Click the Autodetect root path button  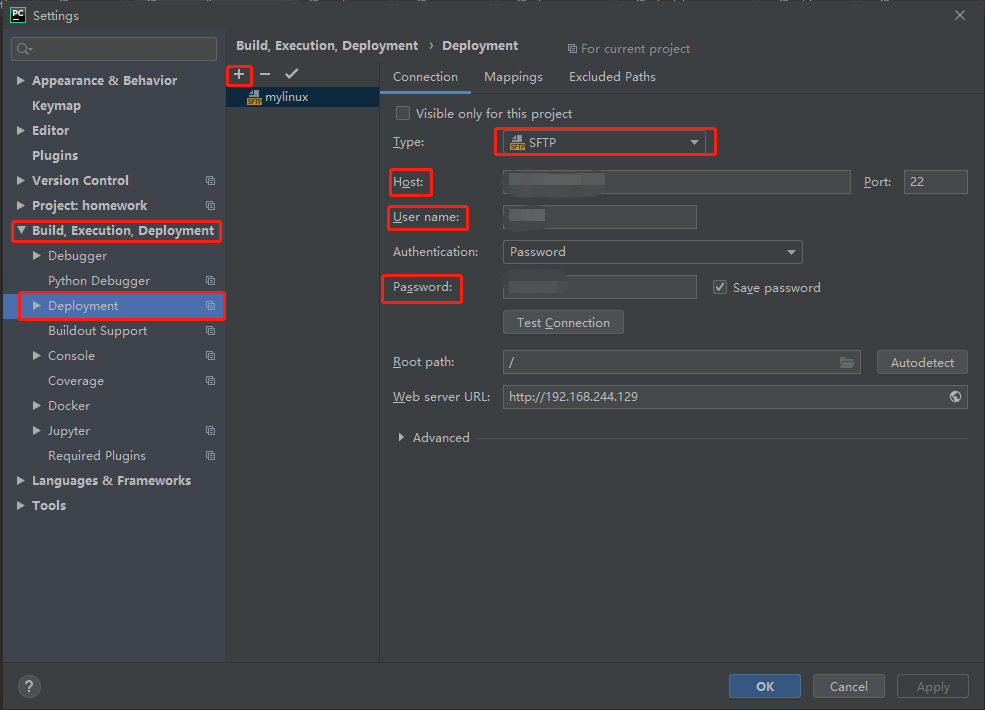coord(922,363)
